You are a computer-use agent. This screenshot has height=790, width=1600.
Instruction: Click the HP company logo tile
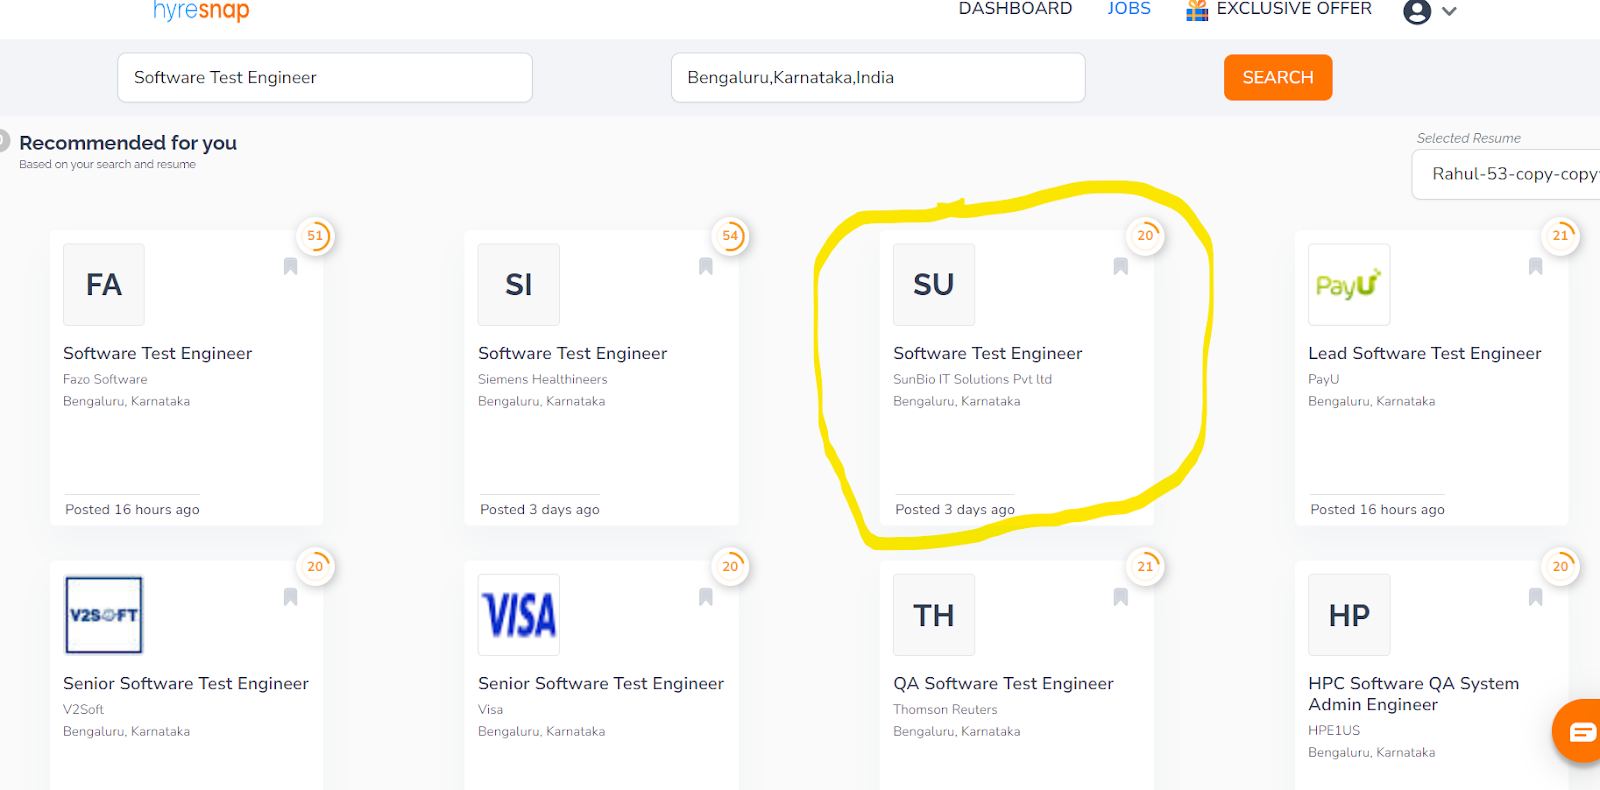(1349, 615)
